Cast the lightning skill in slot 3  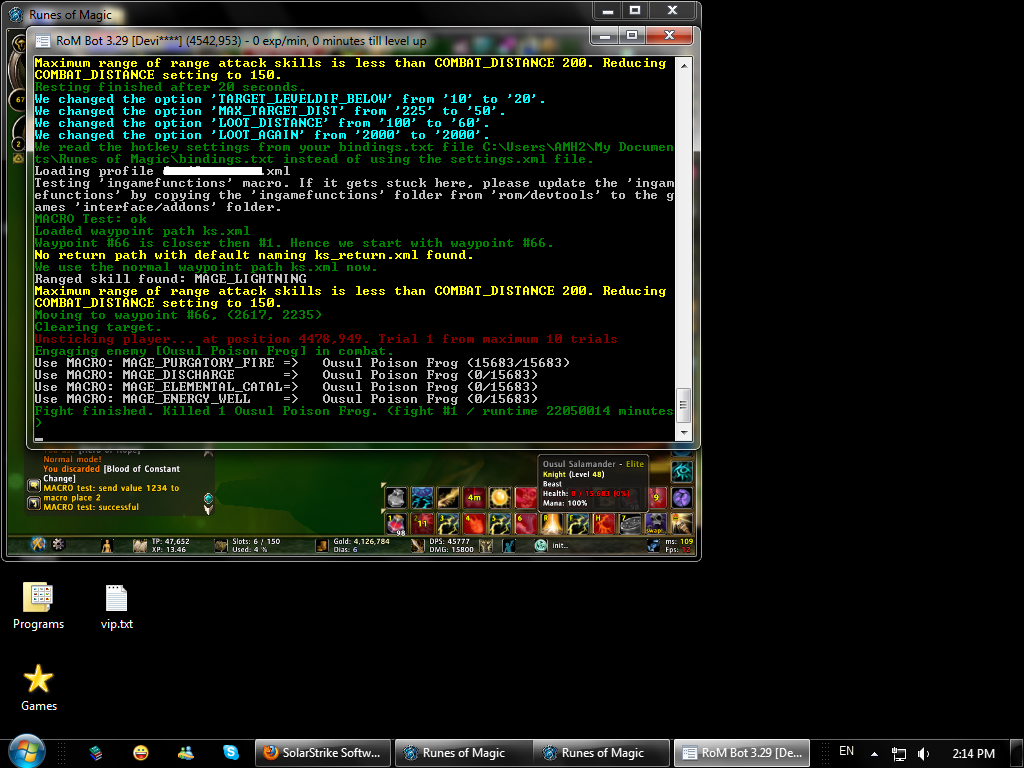point(448,524)
